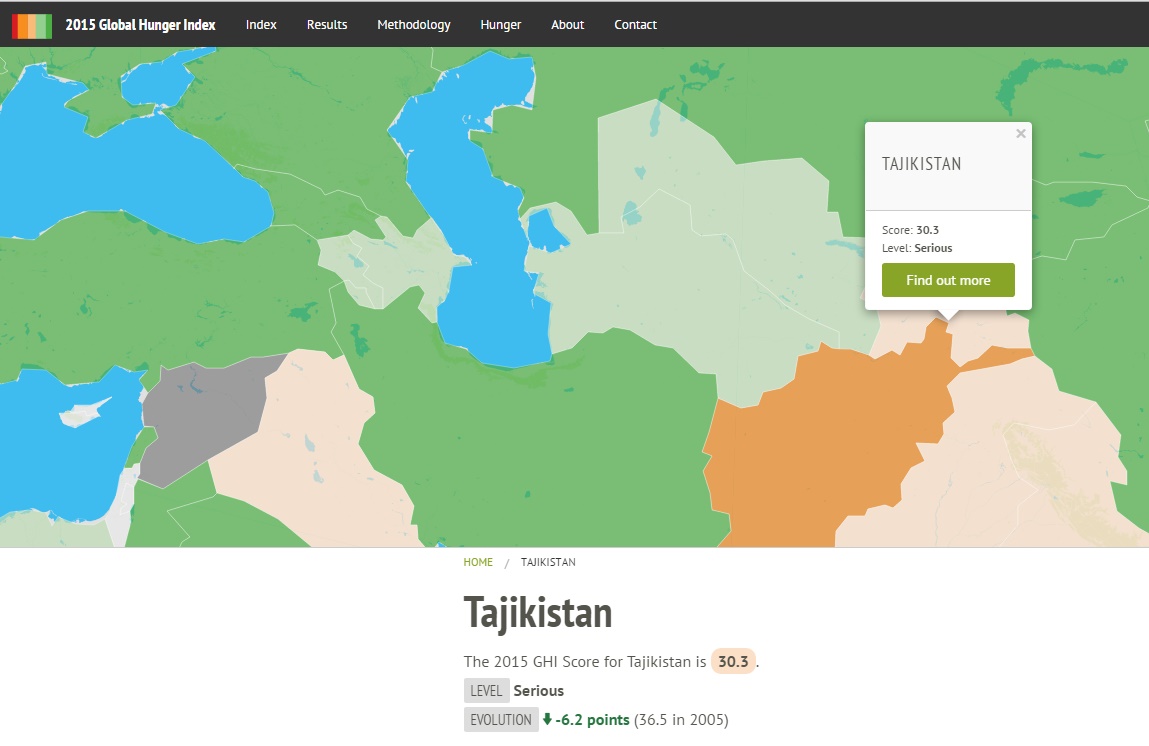1149x746 pixels.
Task: Select the orange Afghanistan region on map
Action: [820, 440]
